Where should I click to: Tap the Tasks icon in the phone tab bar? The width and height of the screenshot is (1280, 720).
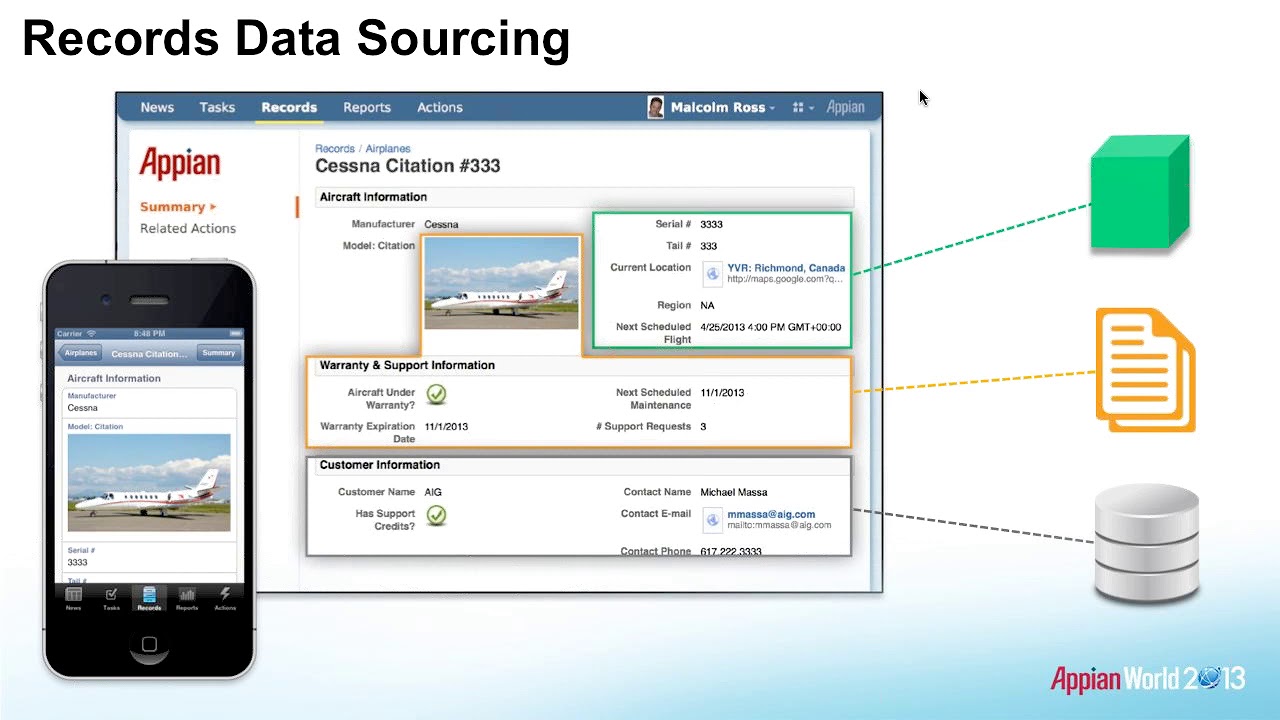click(111, 599)
